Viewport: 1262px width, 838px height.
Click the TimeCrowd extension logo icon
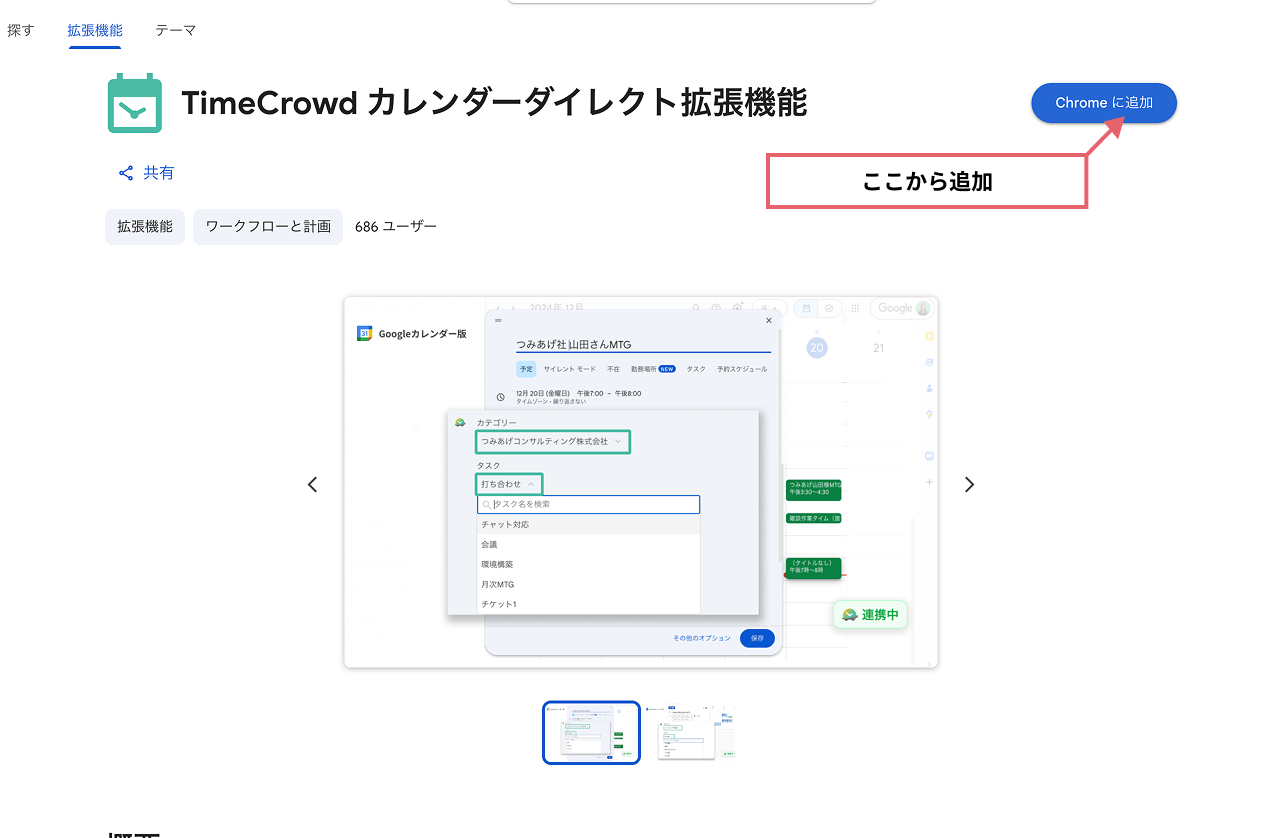(134, 103)
